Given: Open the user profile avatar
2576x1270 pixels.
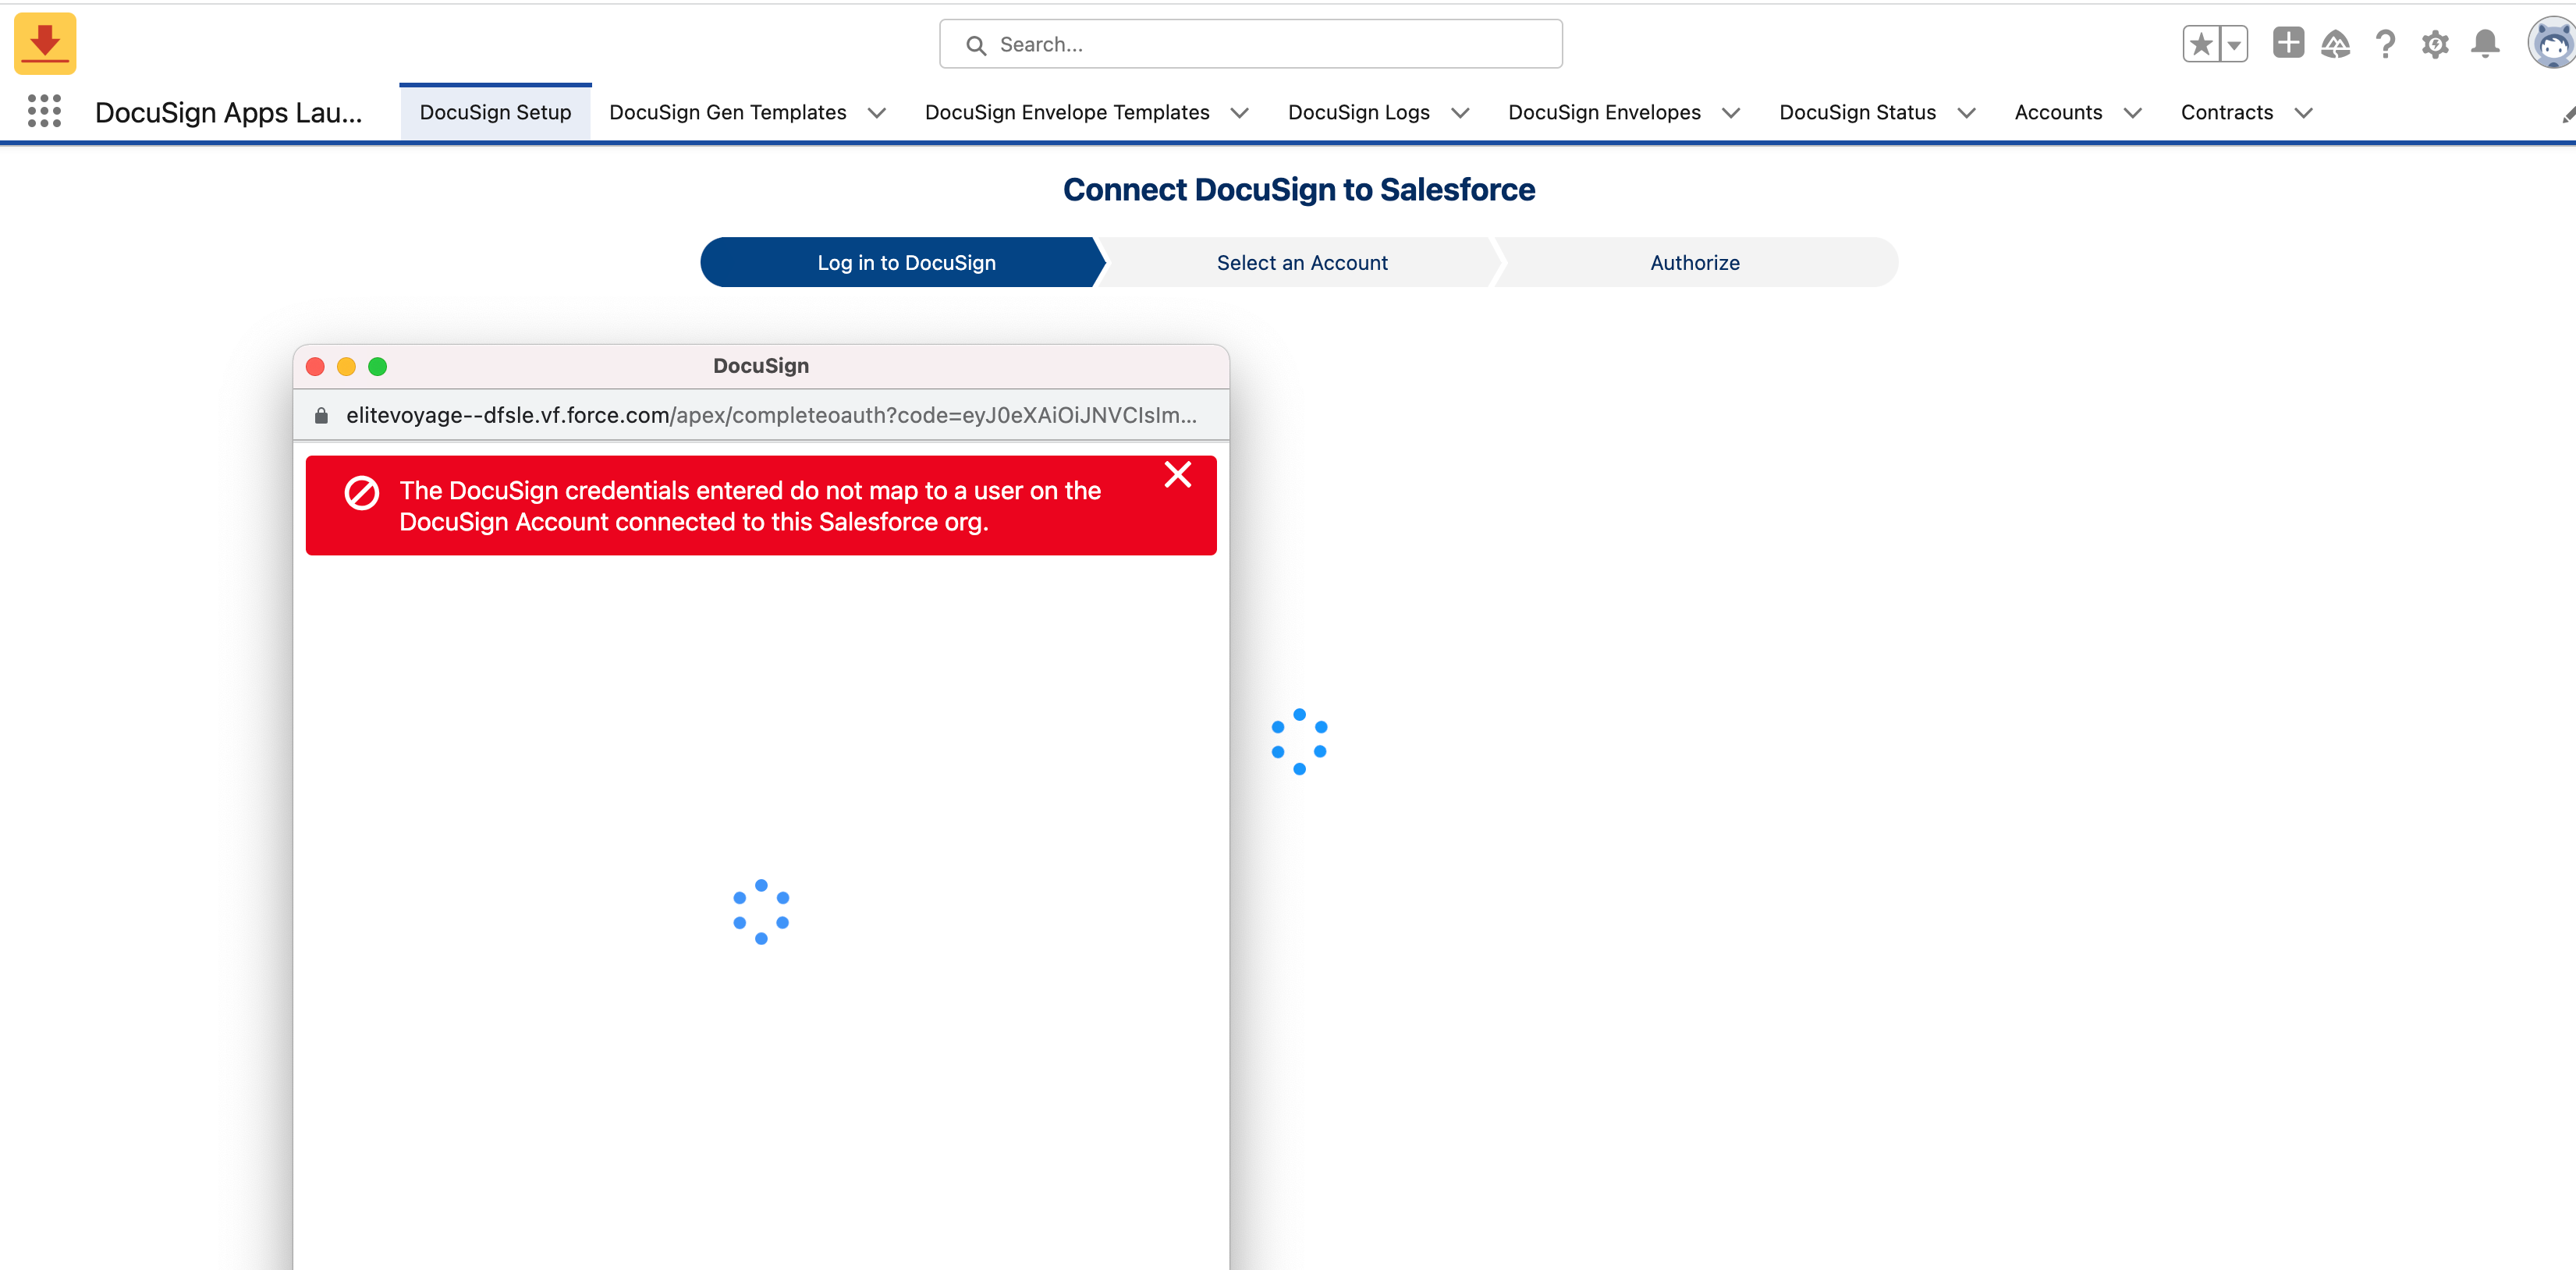Looking at the screenshot, I should pyautogui.click(x=2552, y=44).
